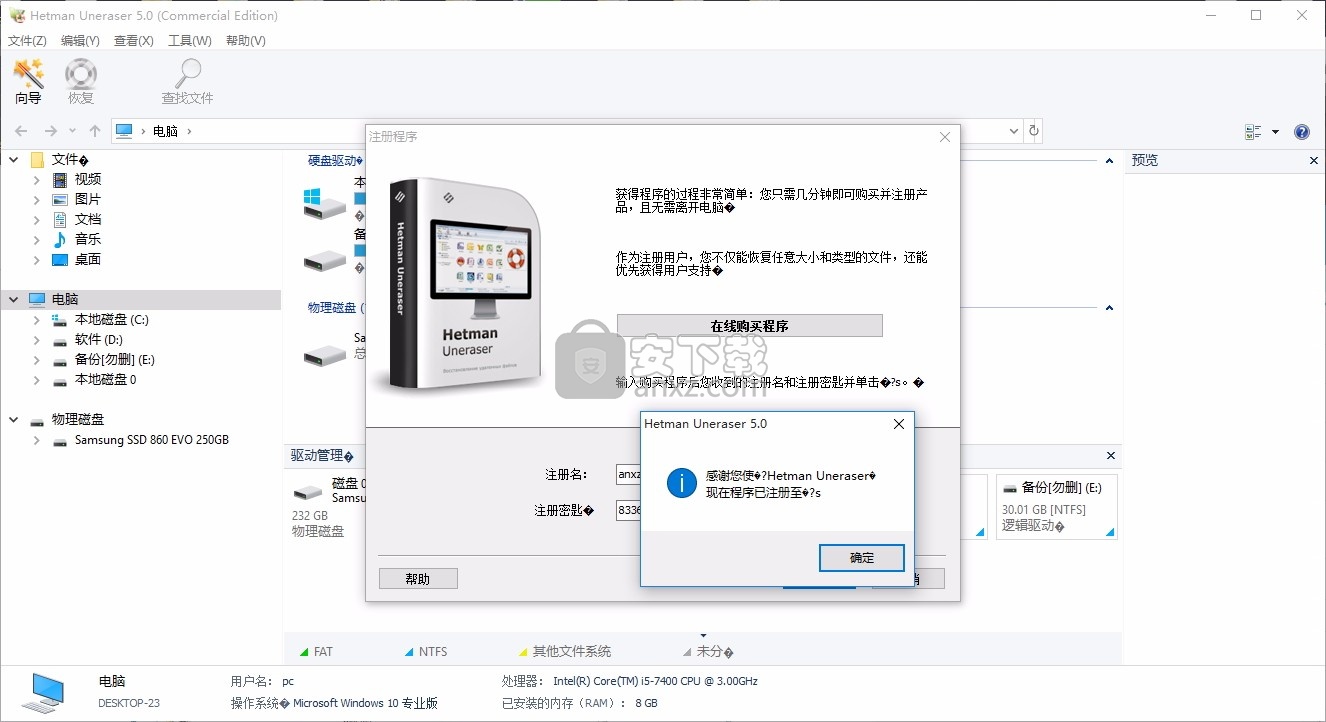The width and height of the screenshot is (1326, 722).
Task: Select the Music (音乐) folder
Action: (x=88, y=239)
